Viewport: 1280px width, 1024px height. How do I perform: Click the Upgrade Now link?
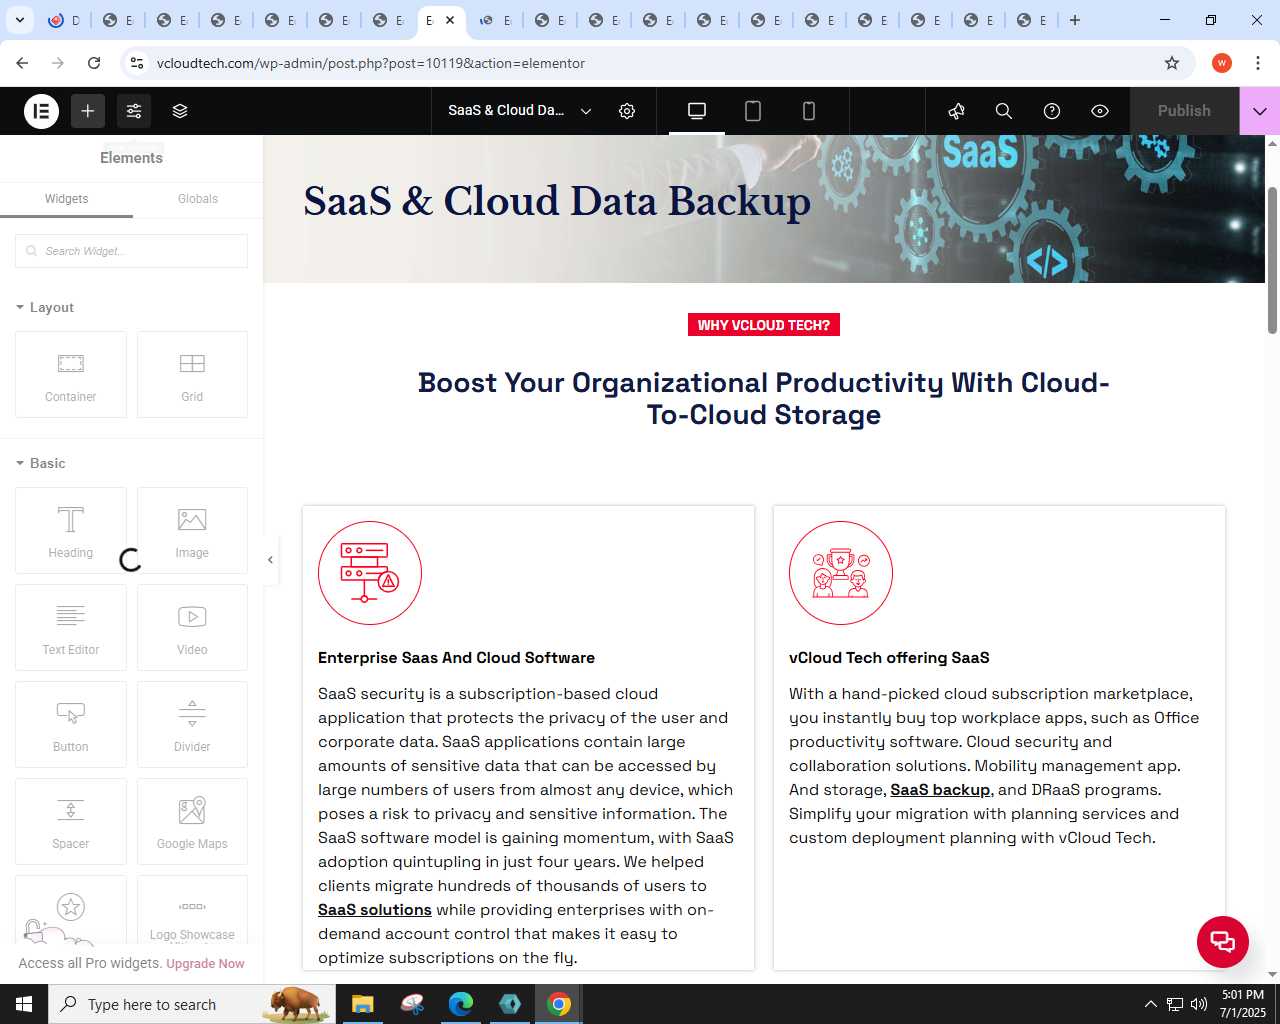tap(205, 964)
